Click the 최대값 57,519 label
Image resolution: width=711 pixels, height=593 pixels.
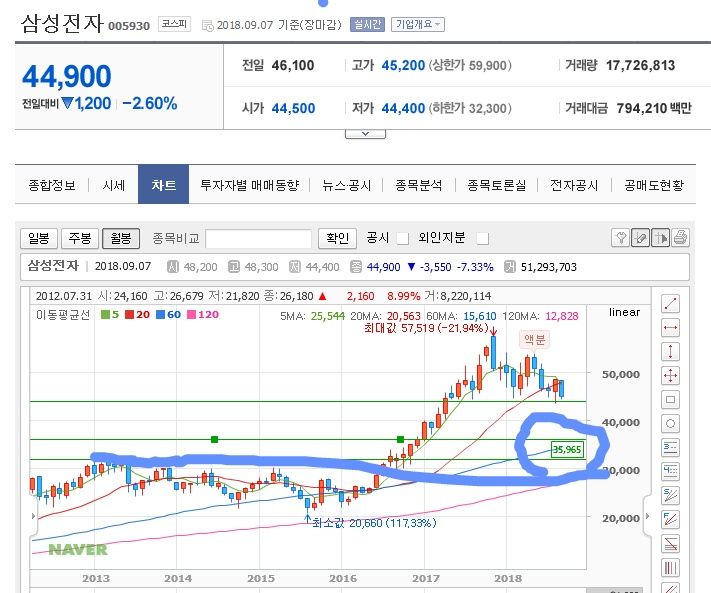tap(426, 328)
